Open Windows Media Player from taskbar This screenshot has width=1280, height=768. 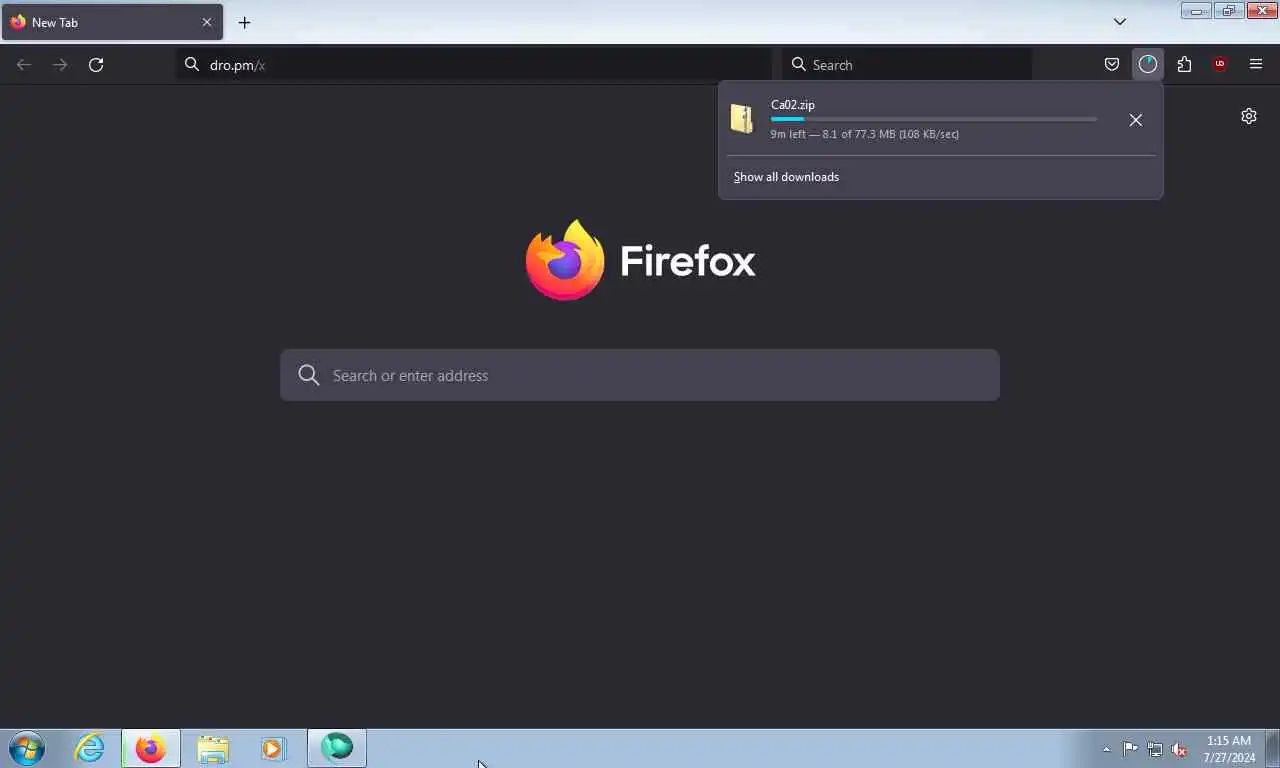point(273,748)
